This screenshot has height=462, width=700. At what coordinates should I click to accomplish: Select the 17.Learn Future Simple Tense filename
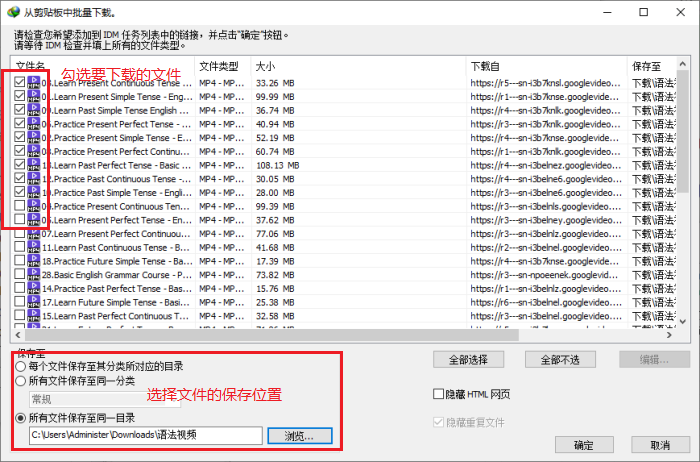tap(116, 302)
